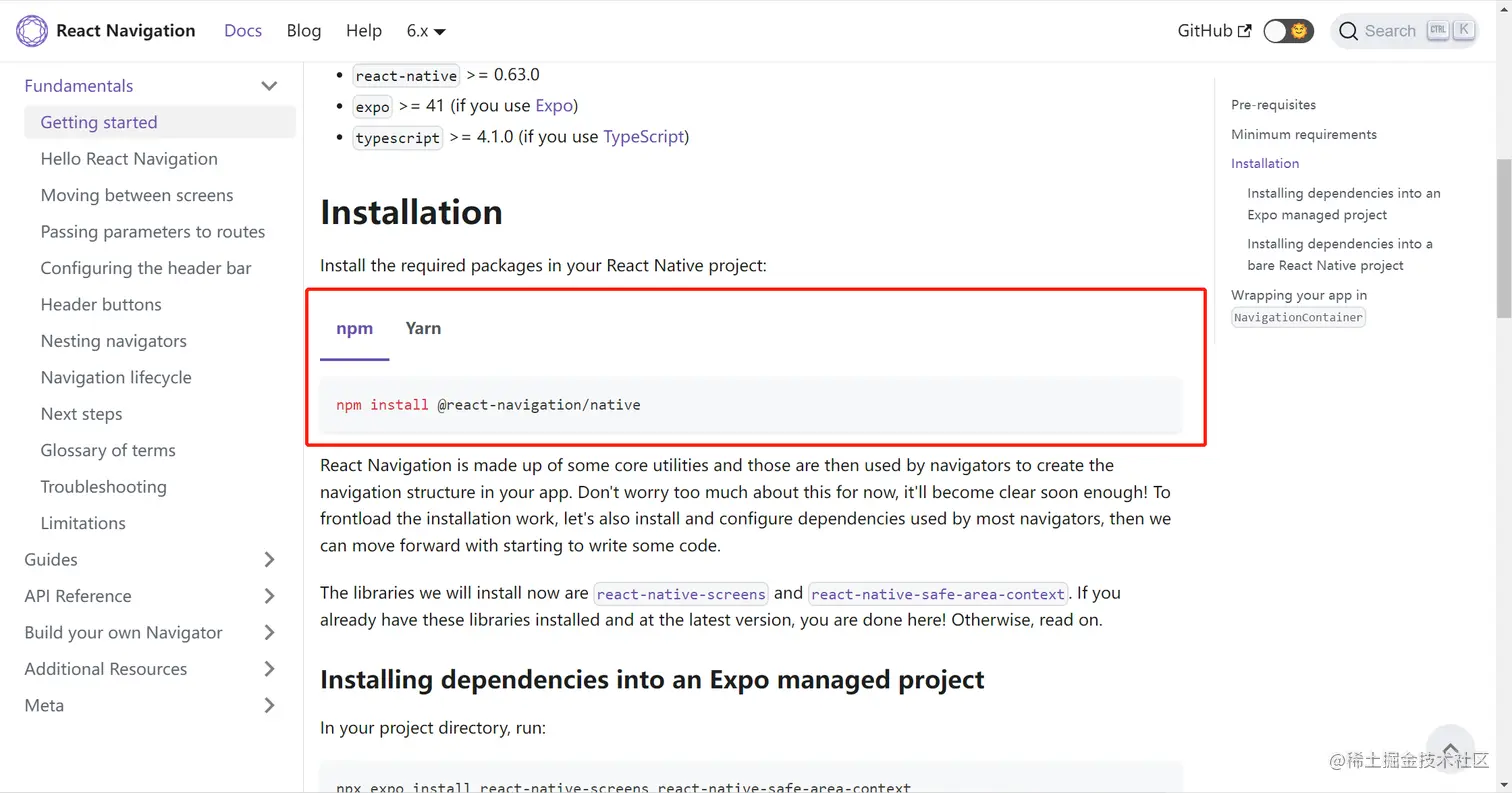Expand the Additional Resources chevron
Image resolution: width=1512 pixels, height=793 pixels.
point(269,669)
